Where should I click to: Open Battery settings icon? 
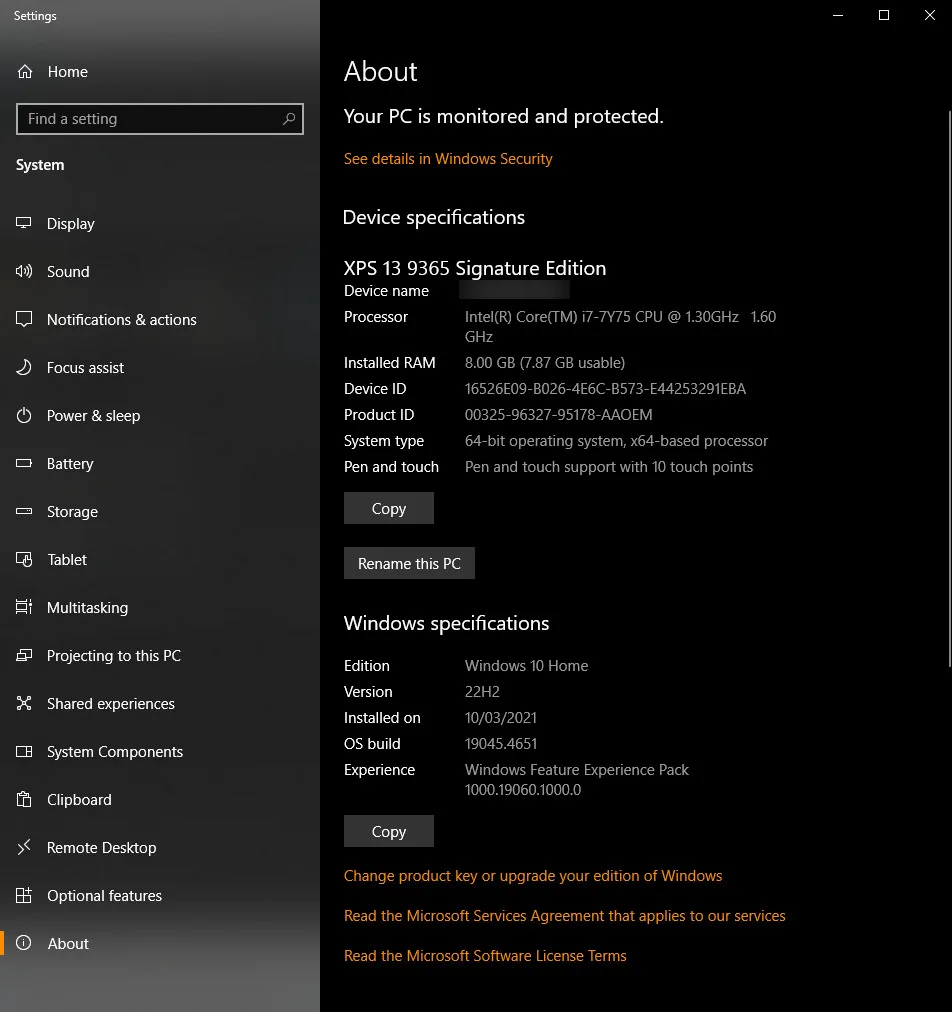click(x=24, y=464)
